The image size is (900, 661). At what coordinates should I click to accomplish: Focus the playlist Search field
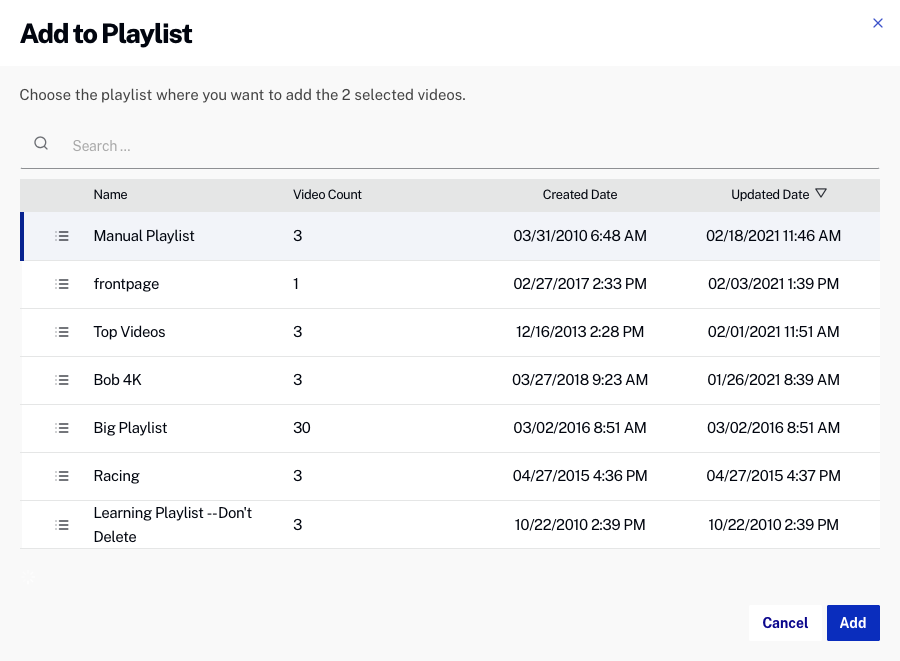(470, 146)
